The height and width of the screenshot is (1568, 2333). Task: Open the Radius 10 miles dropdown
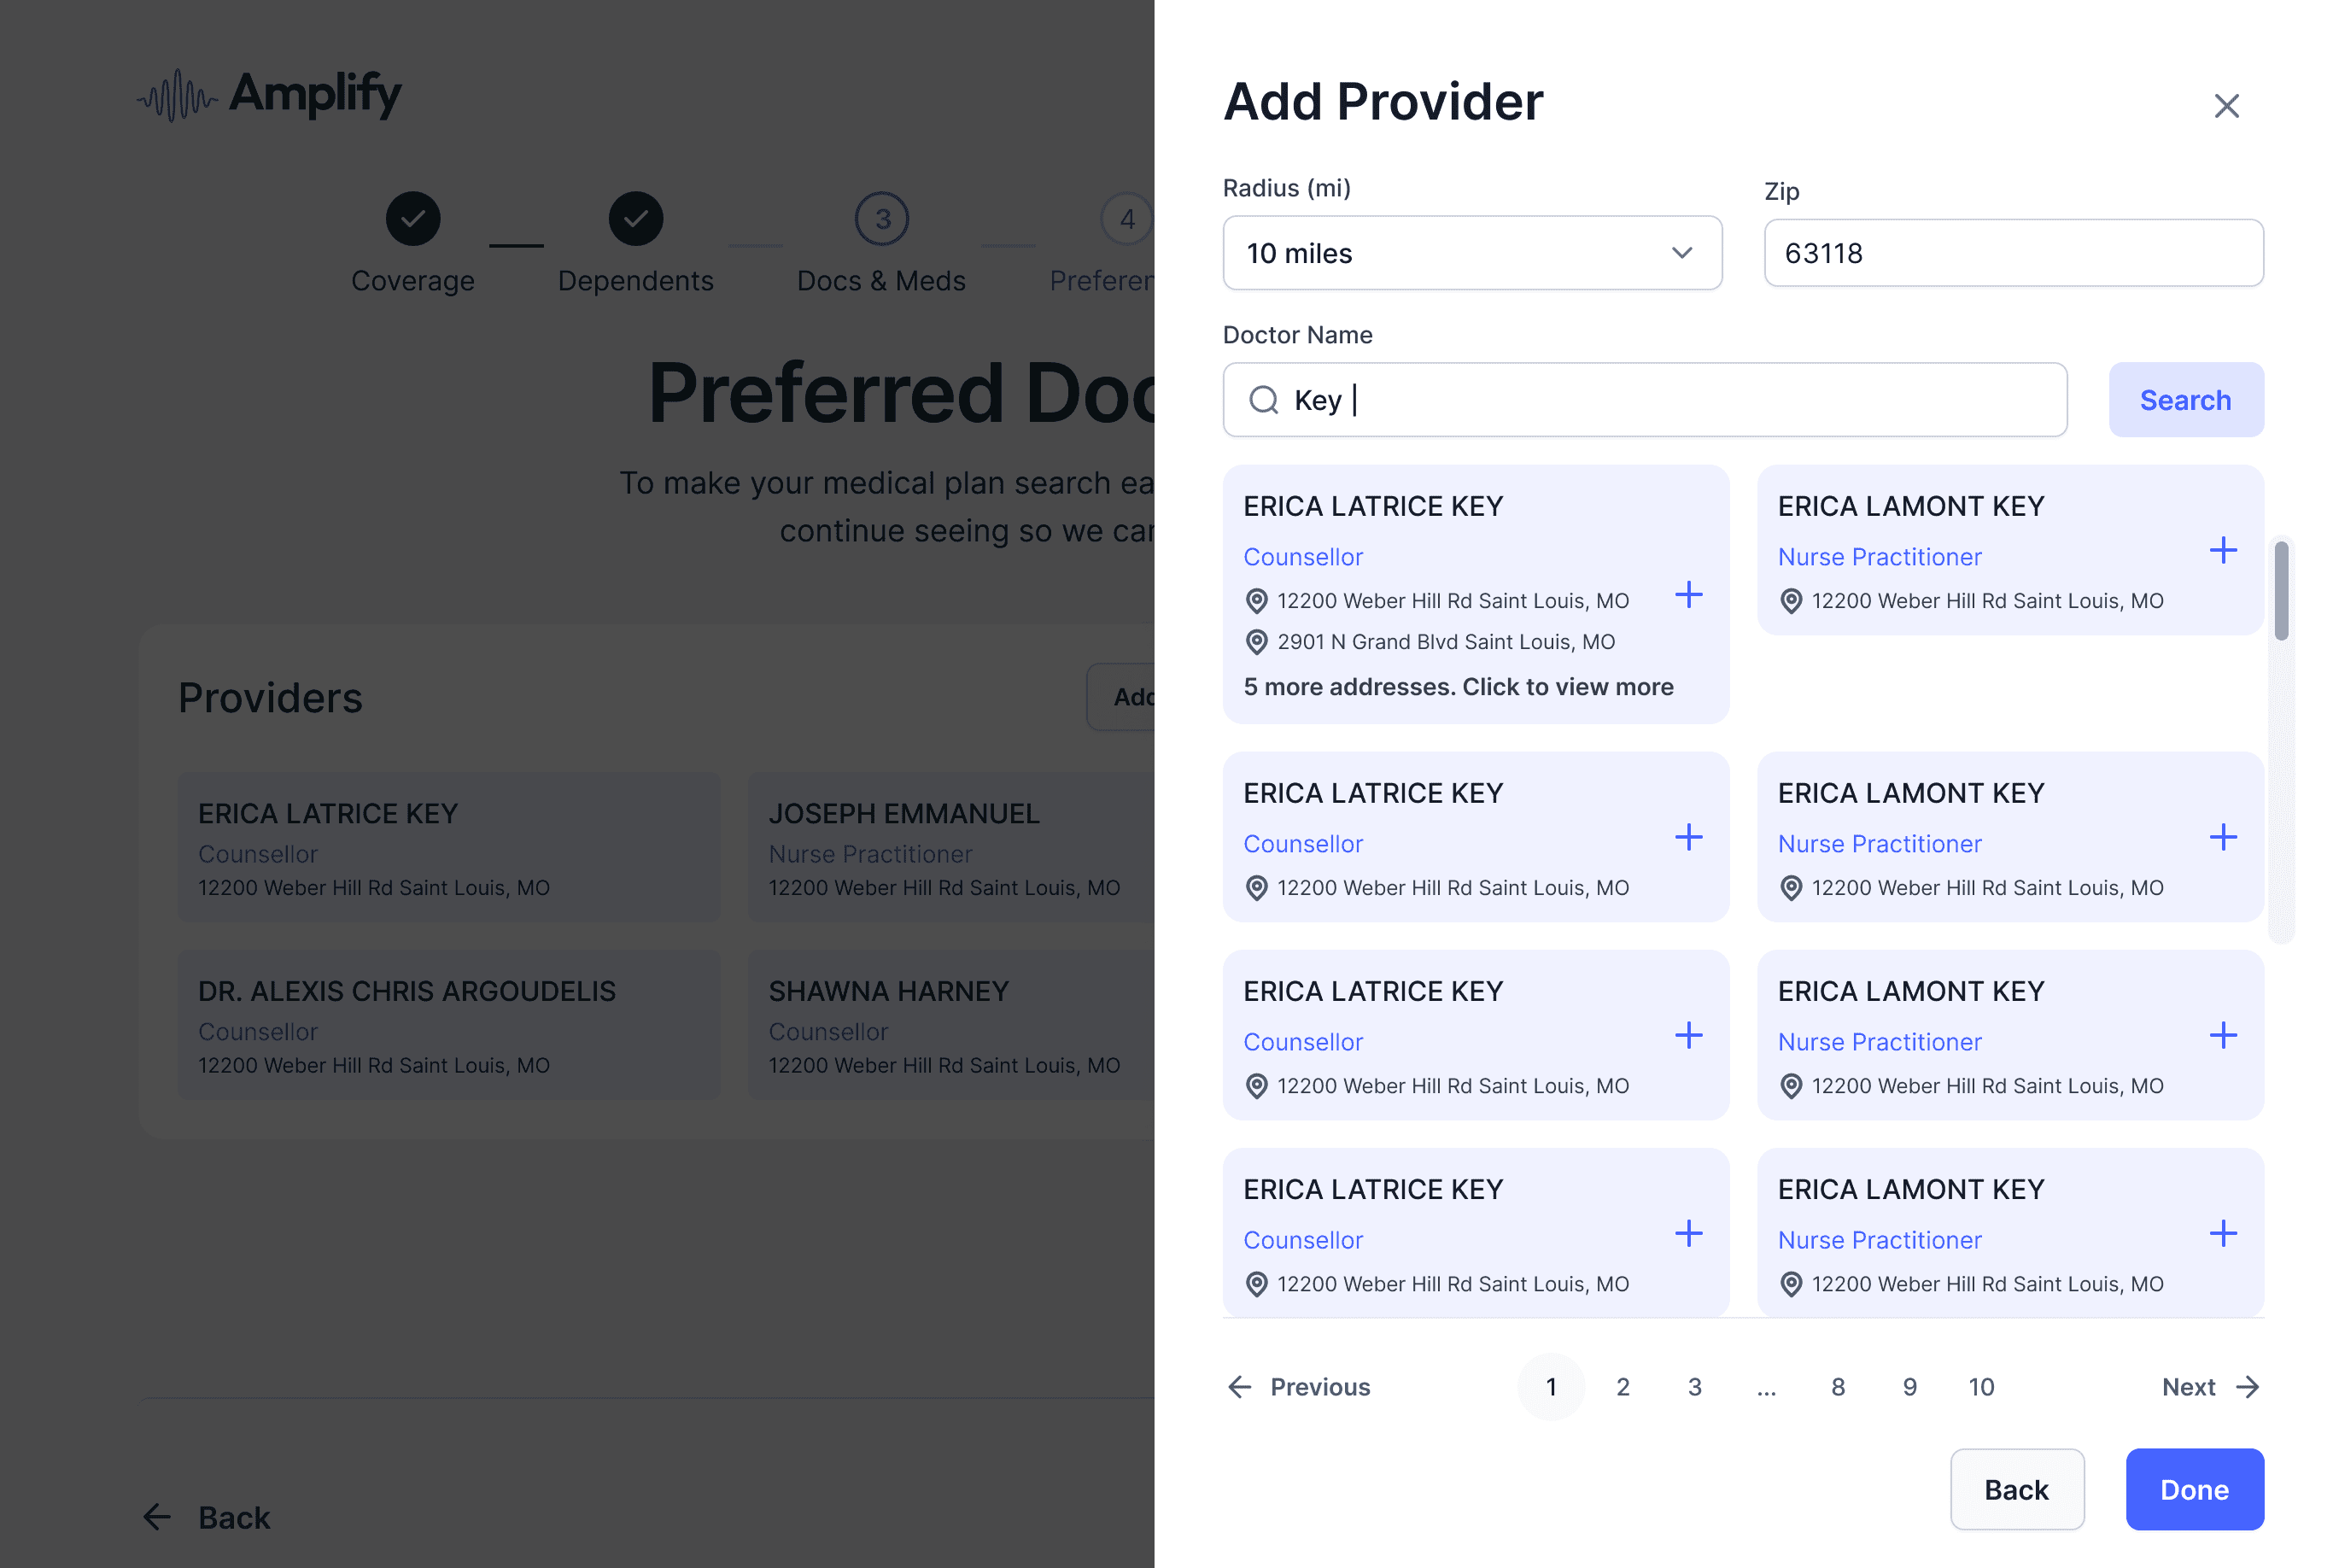pos(1471,253)
